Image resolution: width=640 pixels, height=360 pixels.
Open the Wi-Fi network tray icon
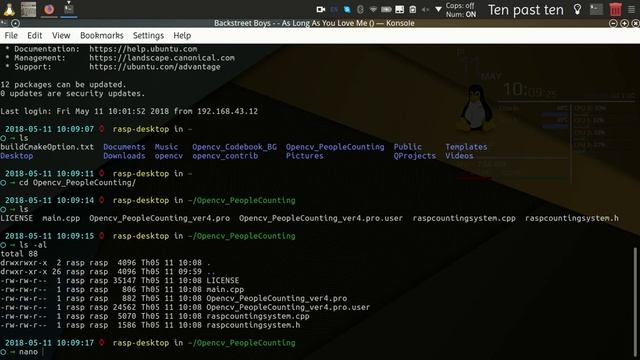373,9
